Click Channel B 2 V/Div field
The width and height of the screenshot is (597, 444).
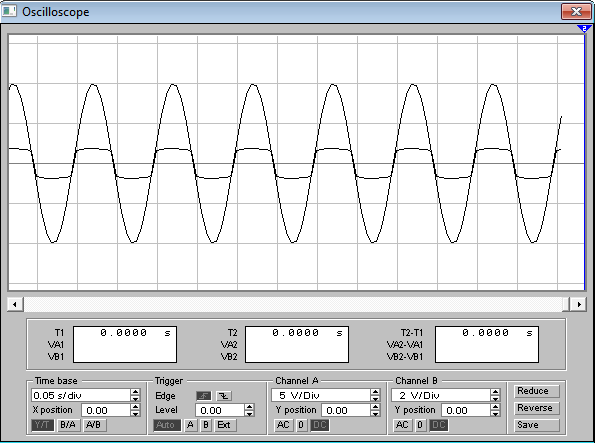point(441,395)
